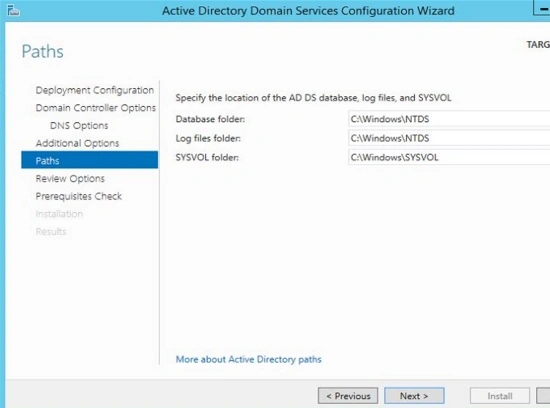The image size is (550, 408).
Task: Open the Additional Options step
Action: (77, 143)
